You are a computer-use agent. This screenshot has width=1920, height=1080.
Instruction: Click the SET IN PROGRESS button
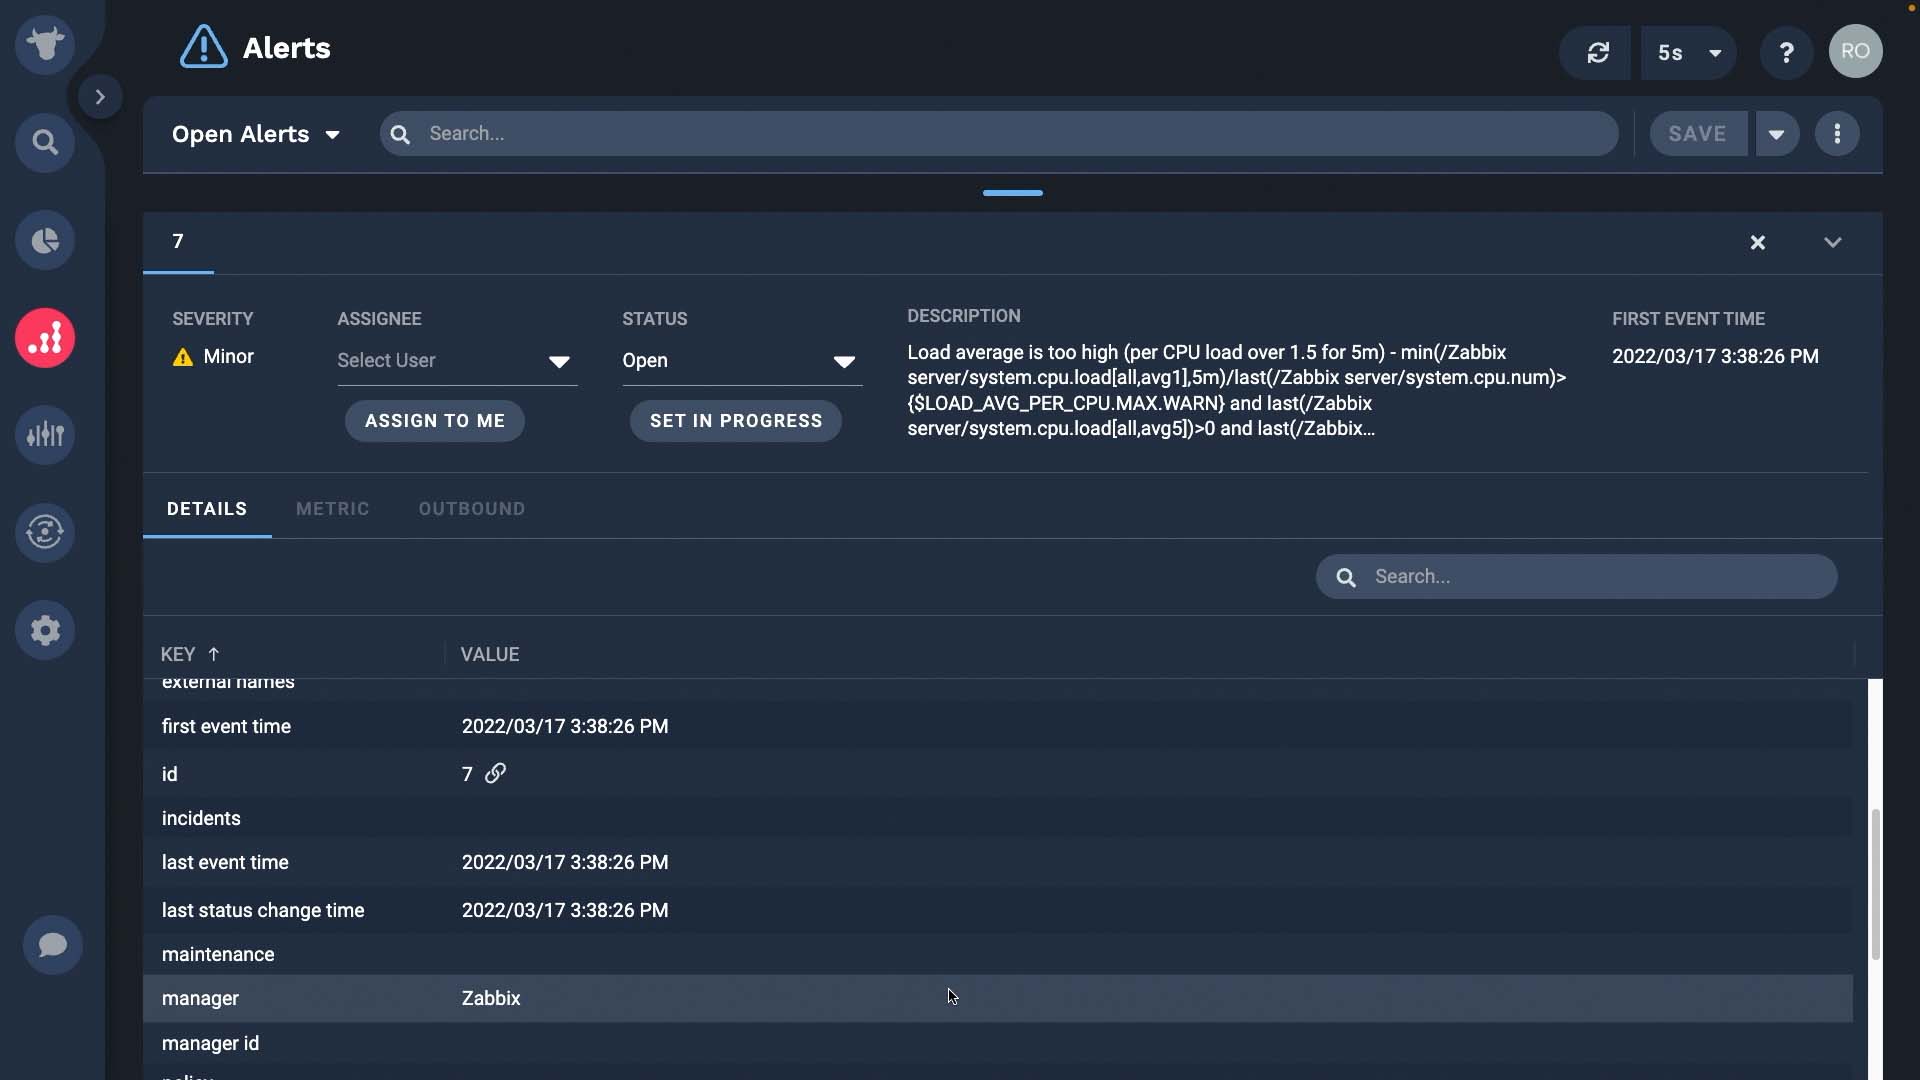coord(735,421)
